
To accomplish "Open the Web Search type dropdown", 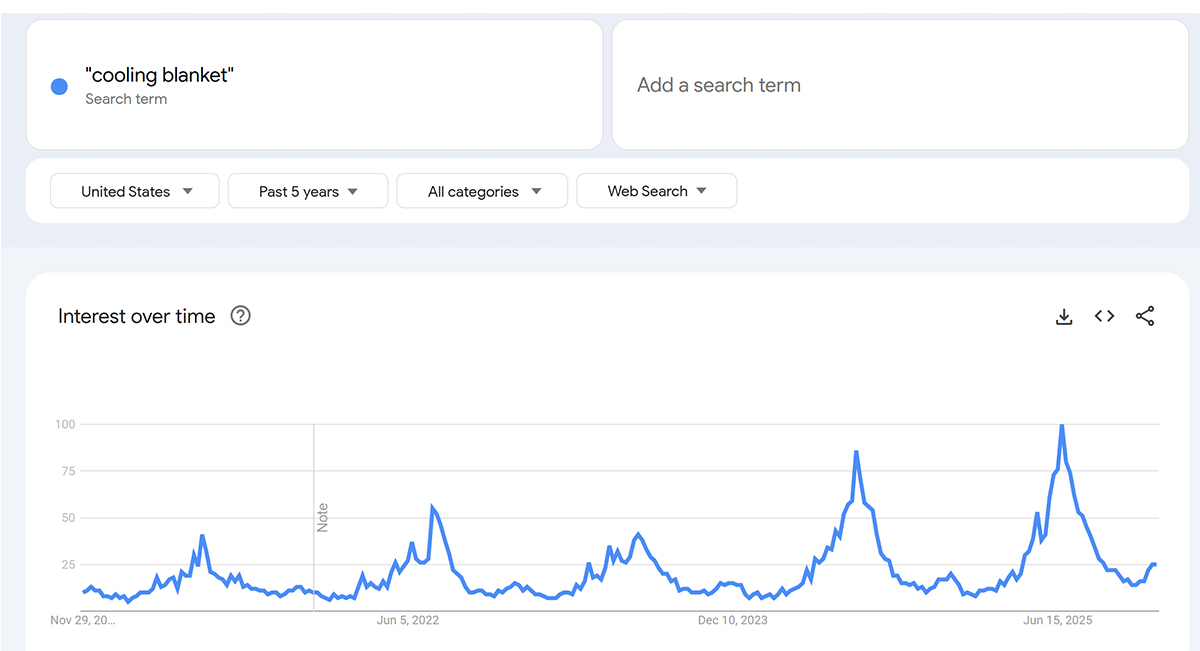I will pos(656,191).
